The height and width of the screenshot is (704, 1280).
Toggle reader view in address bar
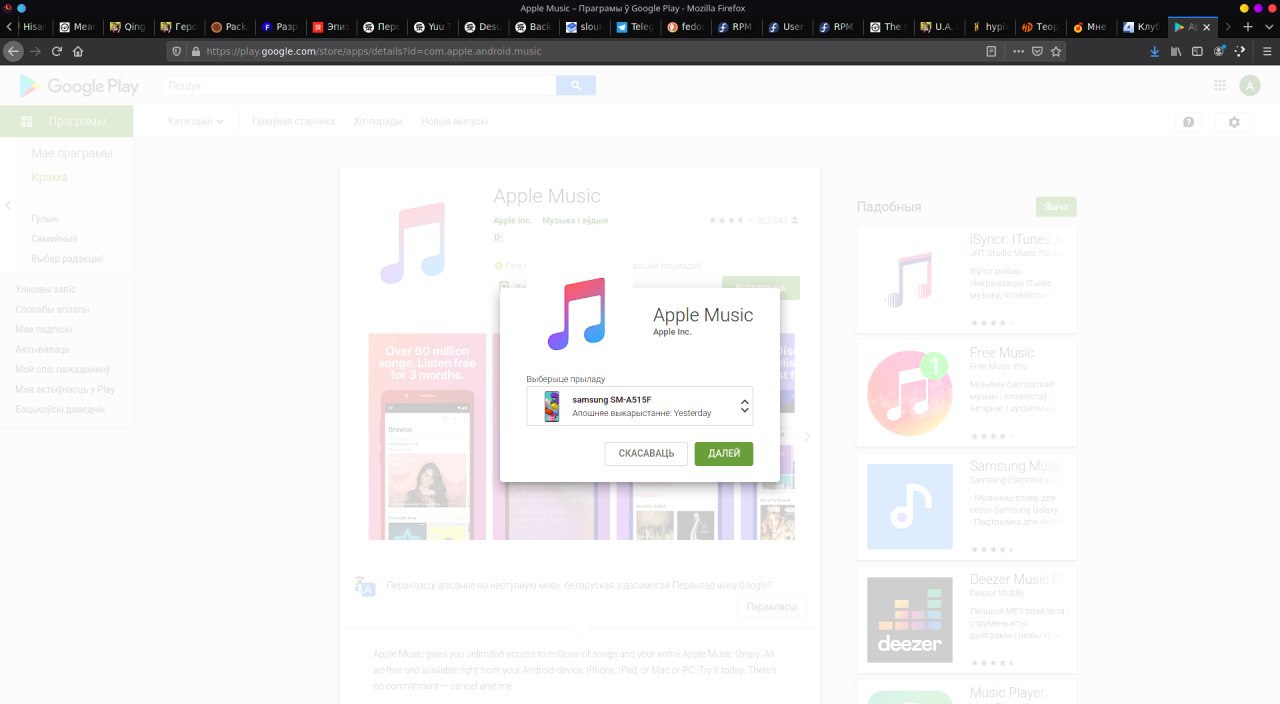click(991, 51)
